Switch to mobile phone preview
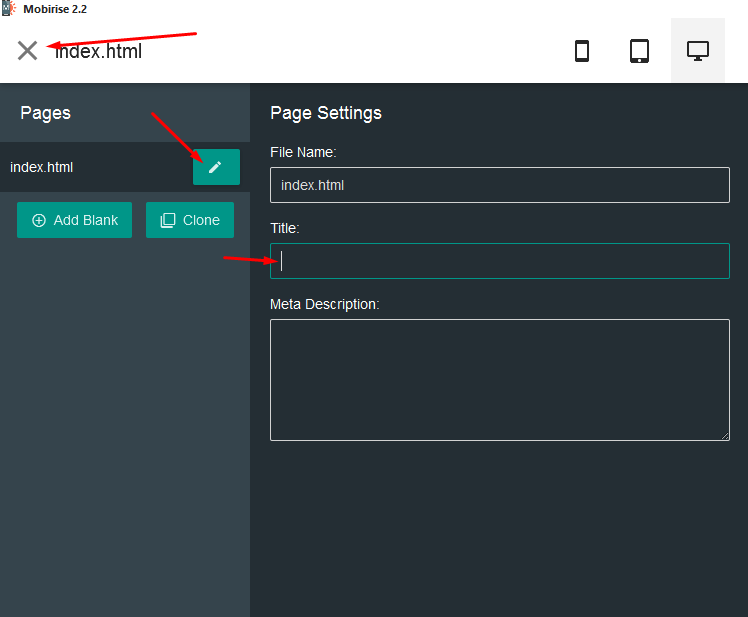 tap(582, 51)
